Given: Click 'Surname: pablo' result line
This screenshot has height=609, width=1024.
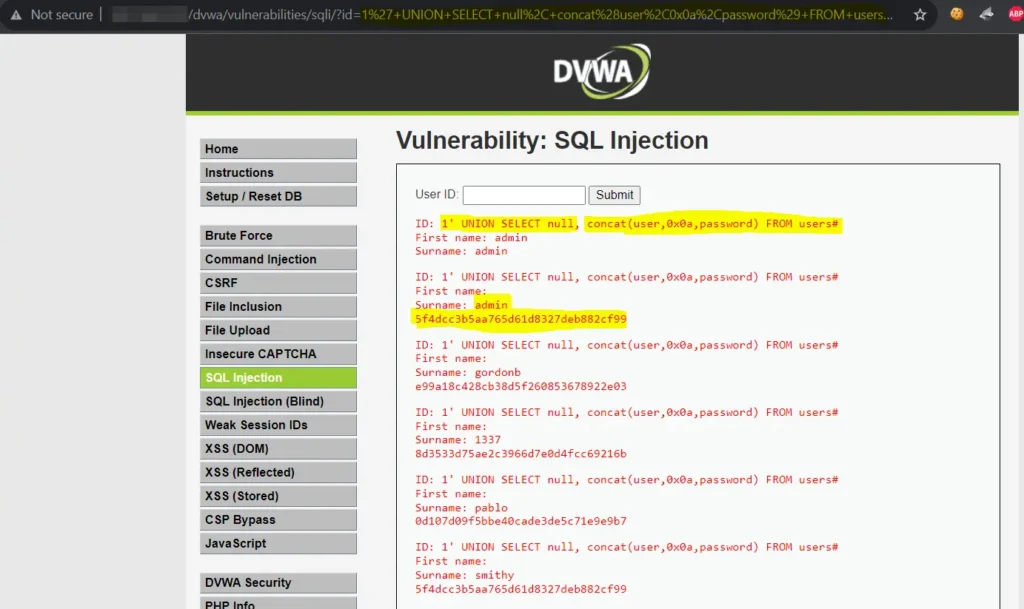Looking at the screenshot, I should (461, 508).
